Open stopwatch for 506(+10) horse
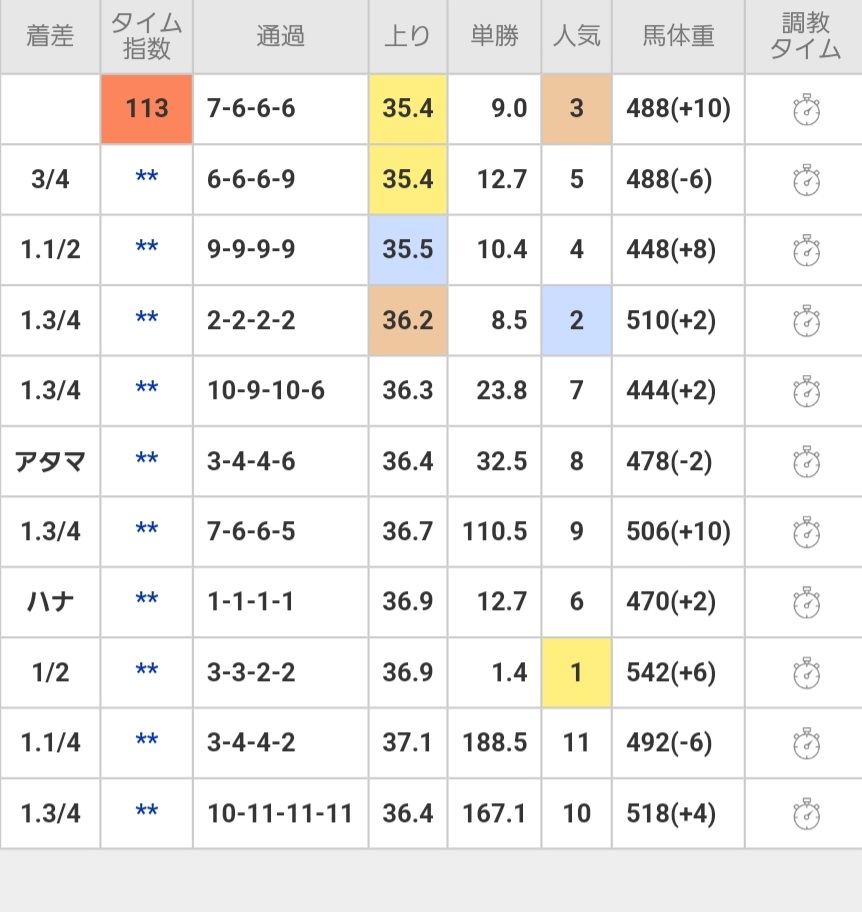The image size is (862, 912). (x=806, y=532)
